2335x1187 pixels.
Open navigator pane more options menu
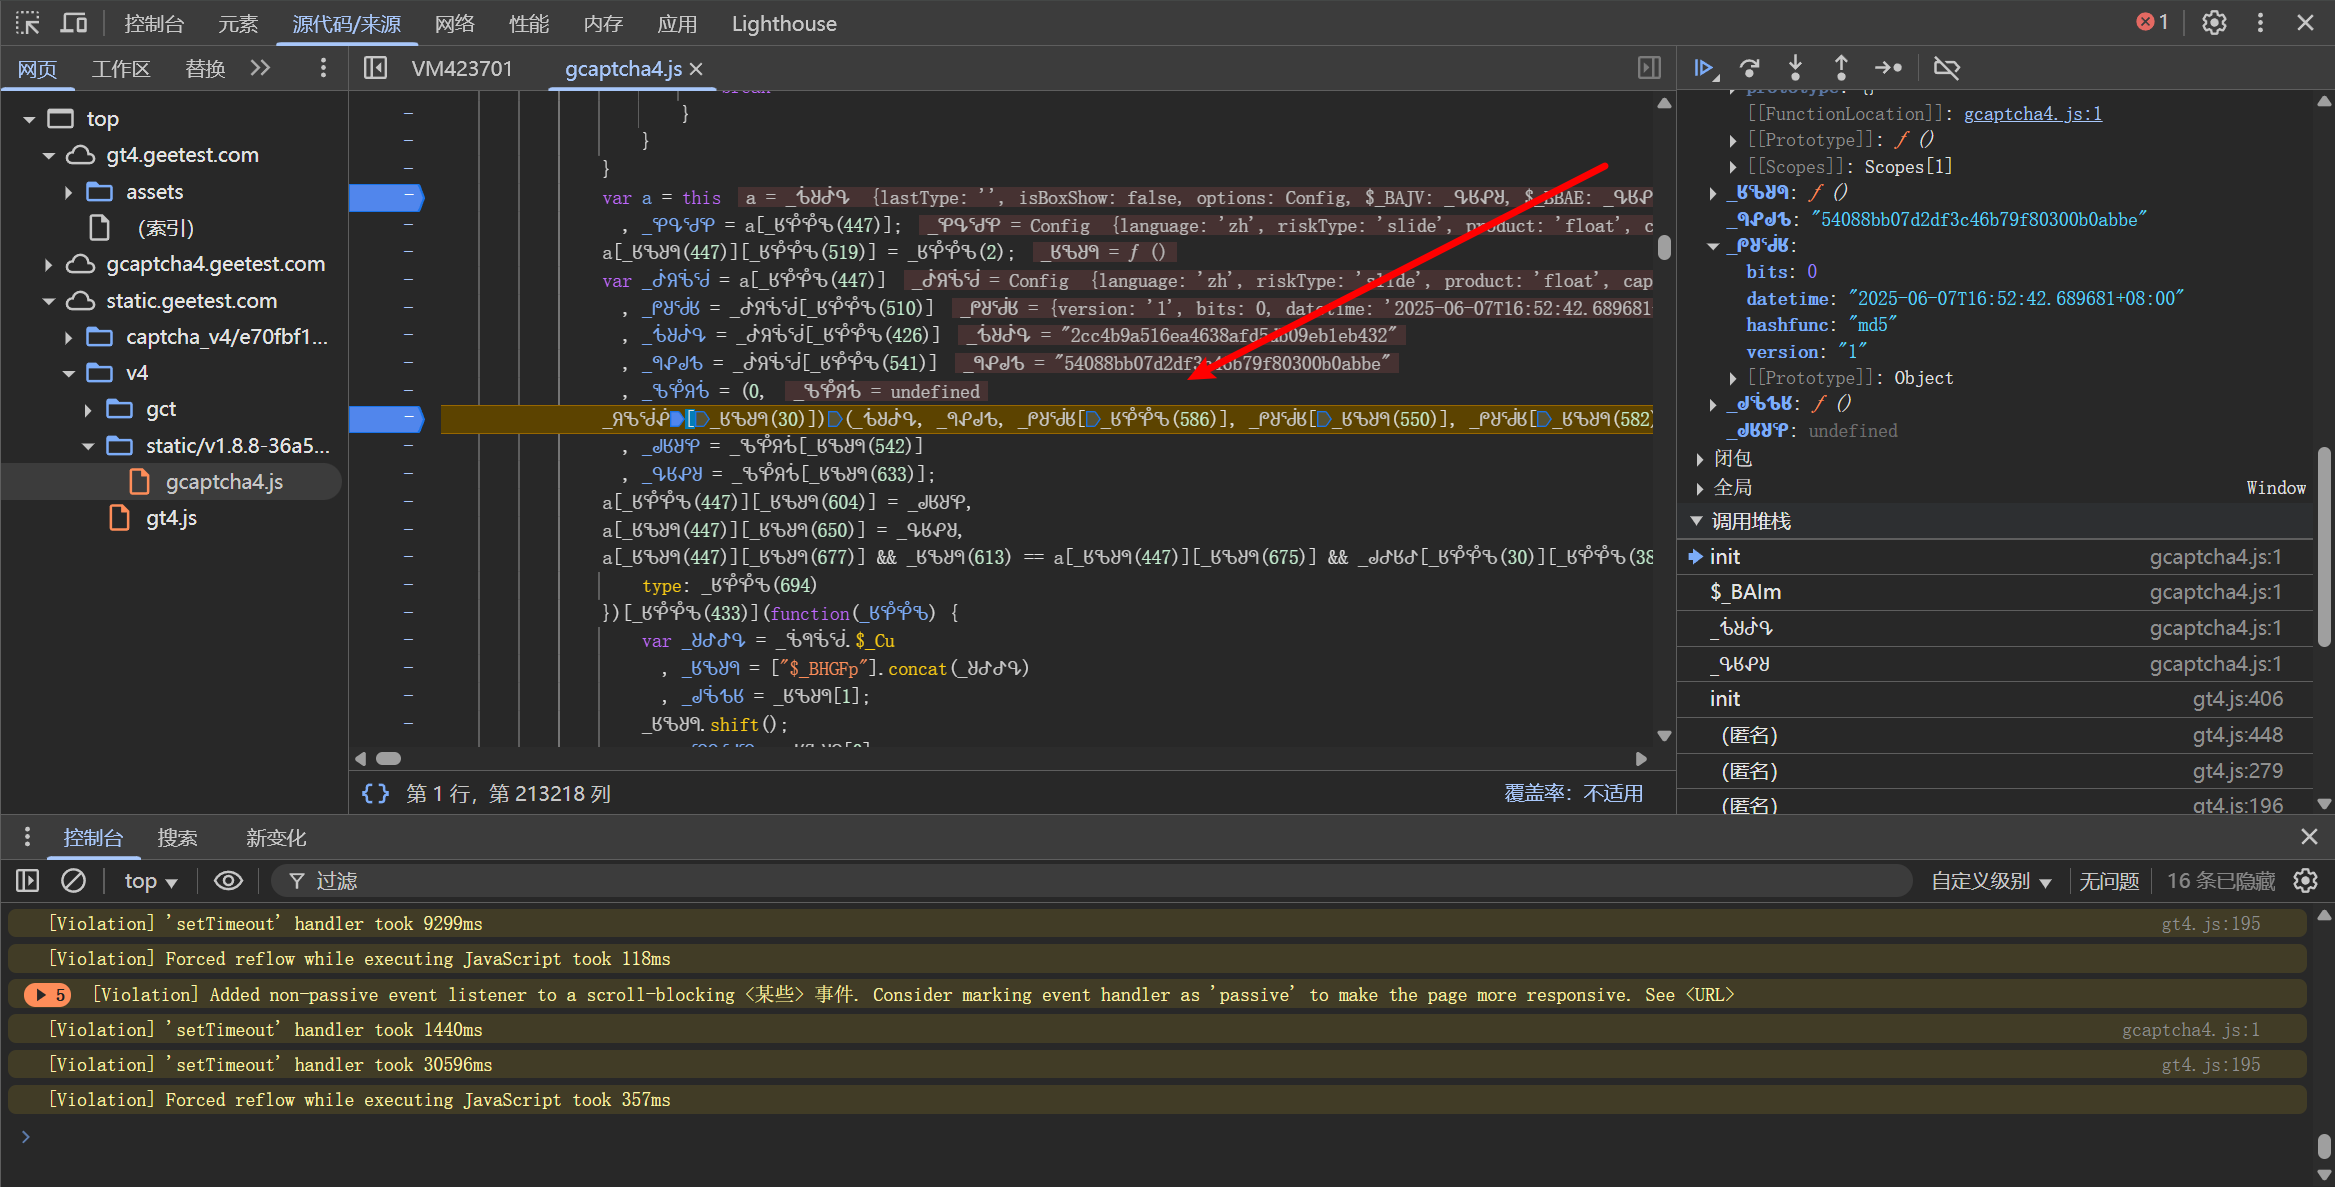click(x=322, y=68)
